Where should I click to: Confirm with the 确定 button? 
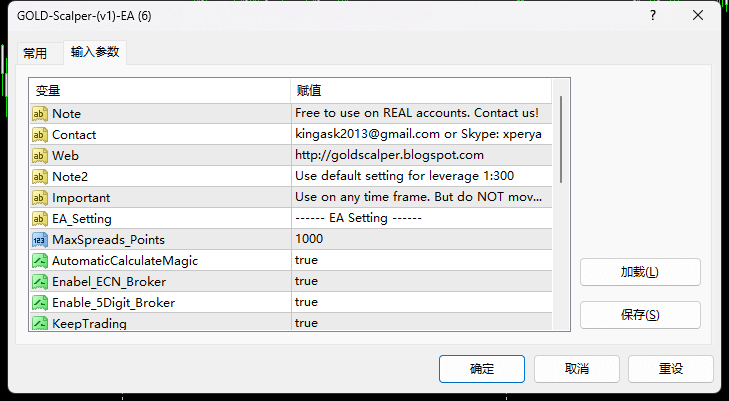482,369
